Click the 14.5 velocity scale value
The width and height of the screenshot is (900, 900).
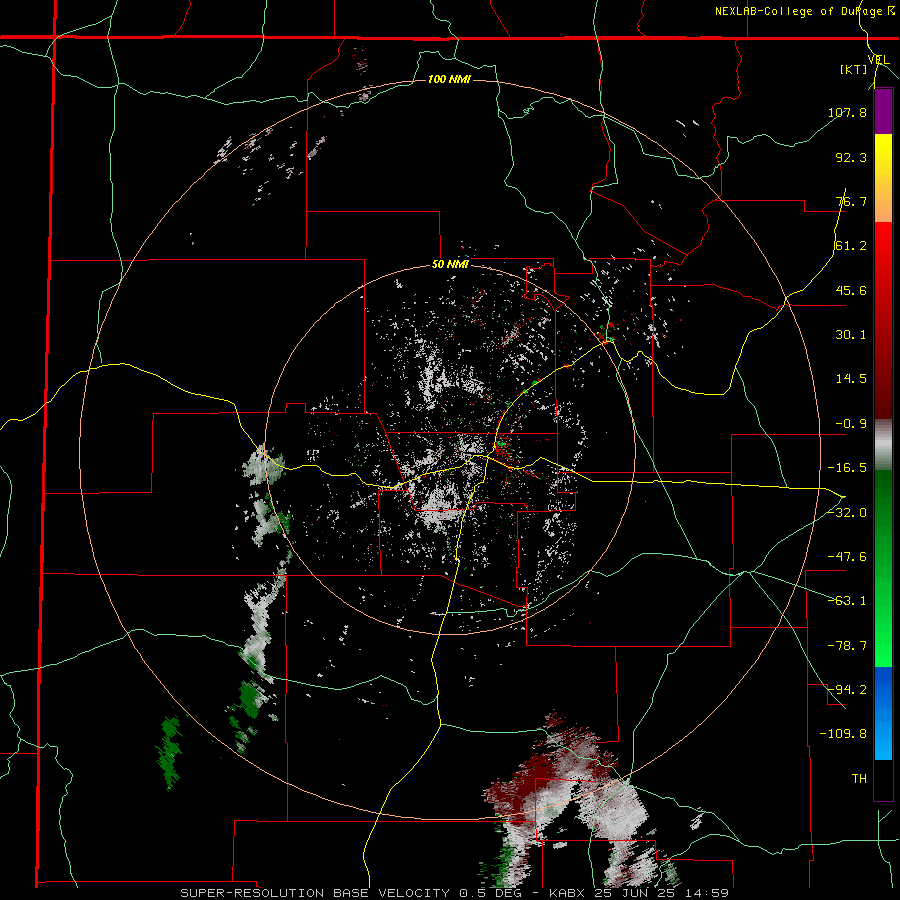[x=851, y=379]
